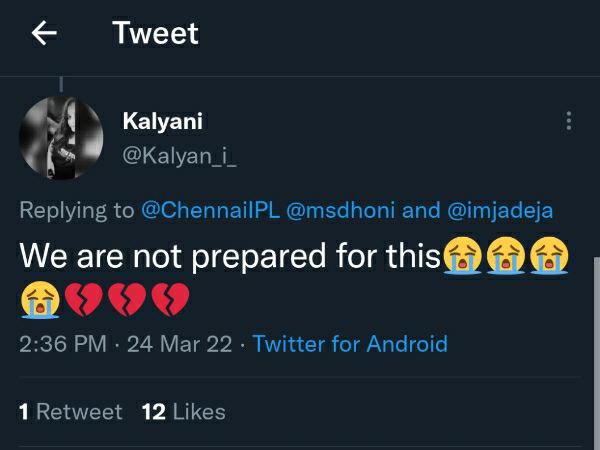
Task: Click the Twitter for Android source link
Action: click(350, 344)
